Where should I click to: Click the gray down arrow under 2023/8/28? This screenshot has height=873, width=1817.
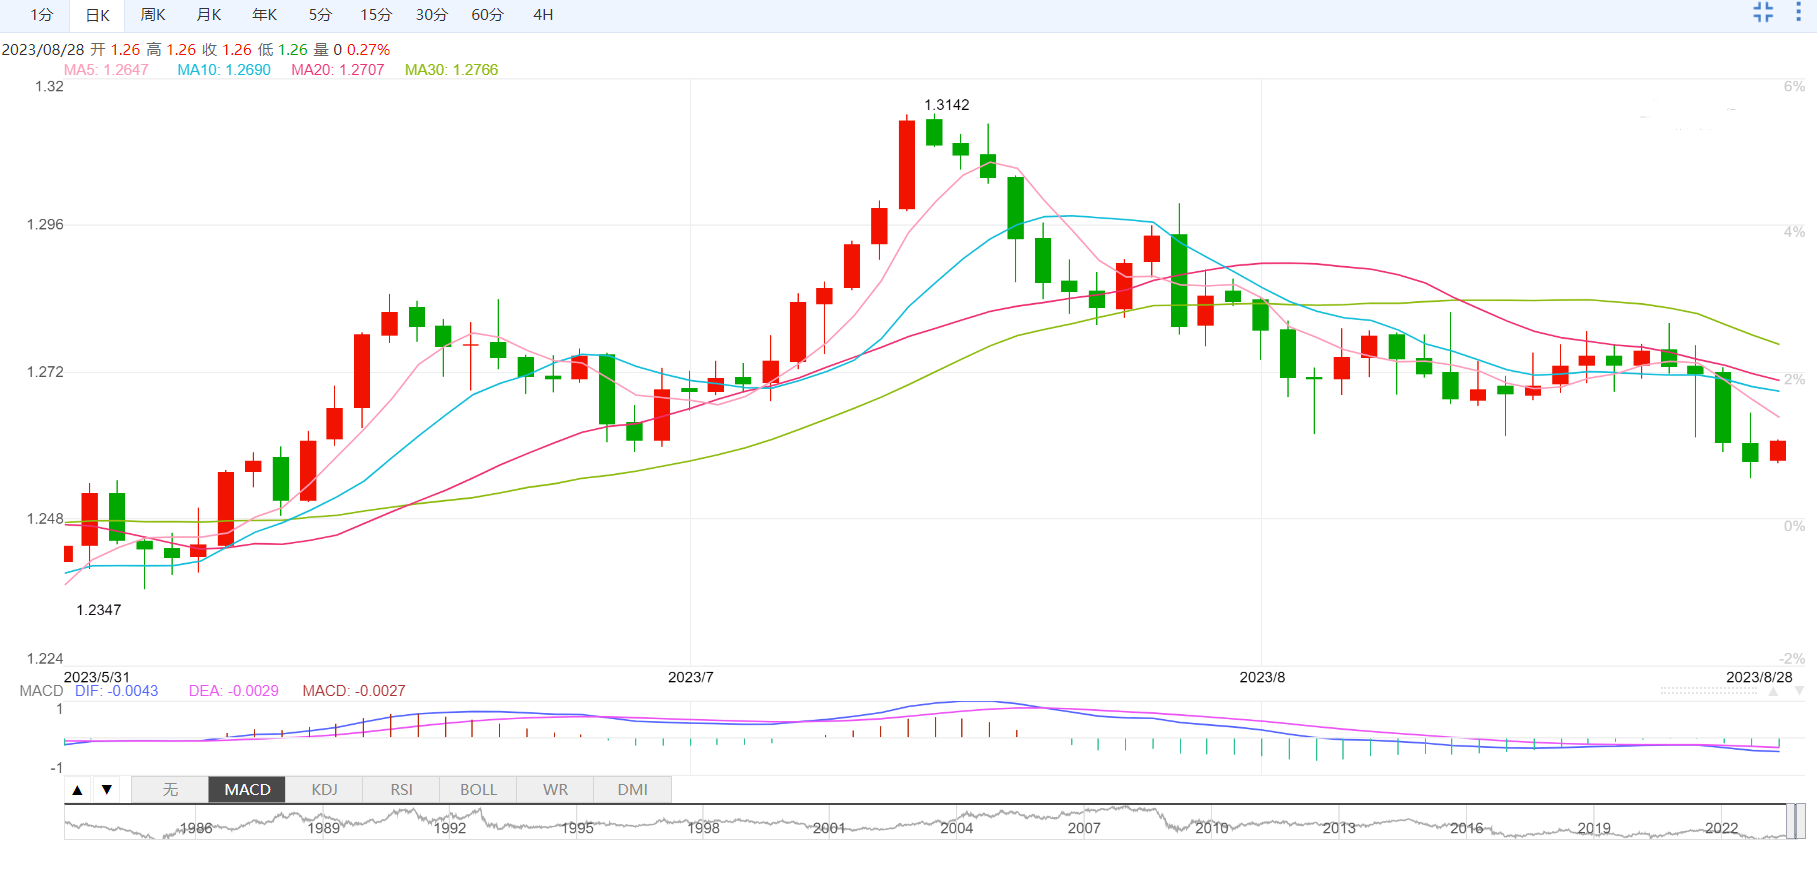[x=1798, y=691]
